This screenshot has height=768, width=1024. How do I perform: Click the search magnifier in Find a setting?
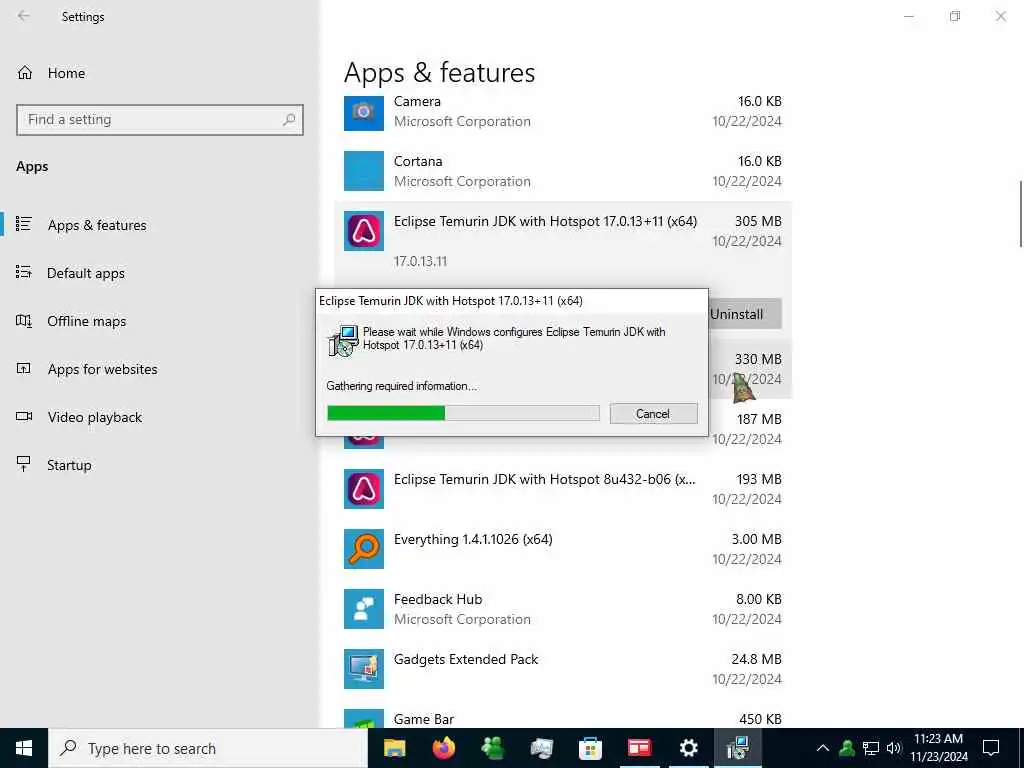point(289,120)
